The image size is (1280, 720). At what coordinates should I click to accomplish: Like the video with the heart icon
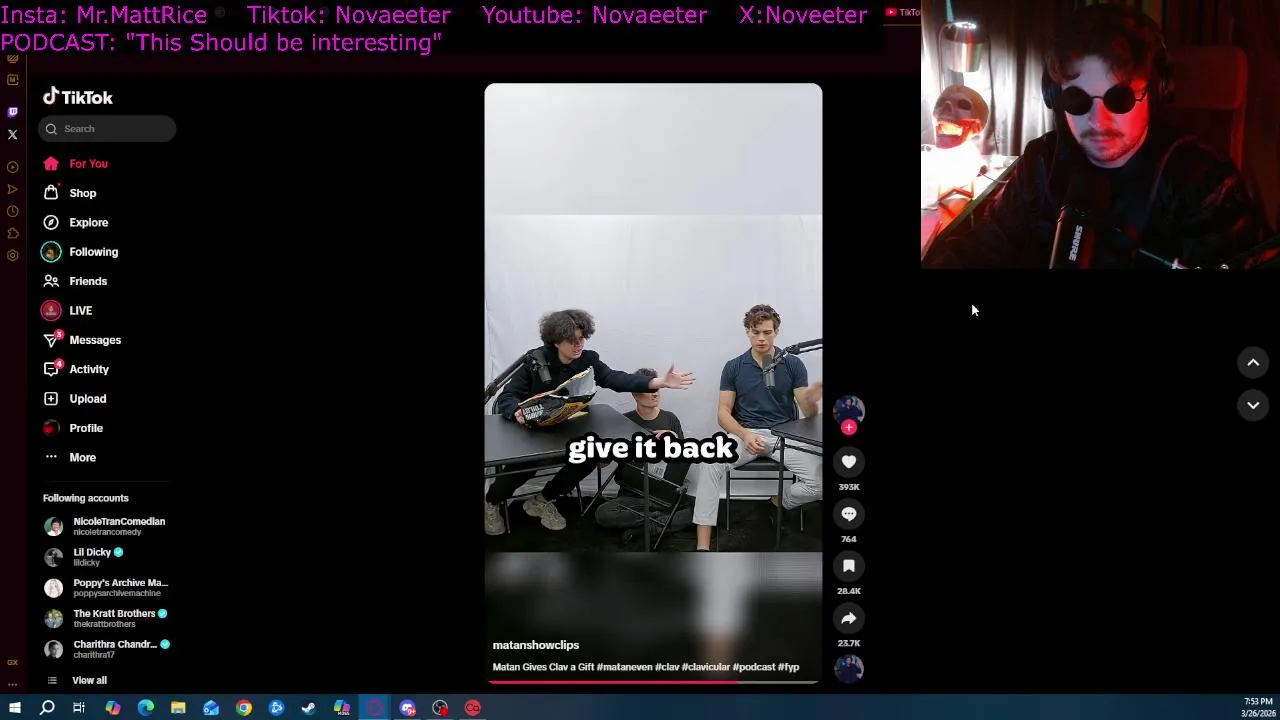[x=849, y=461]
